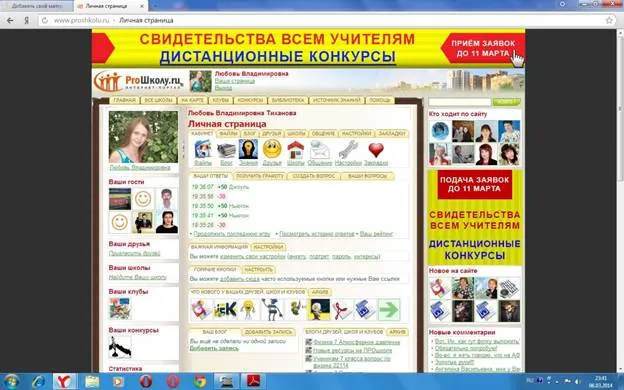
Task: Click the green arrow in the friends' news strip
Action: pos(389,310)
